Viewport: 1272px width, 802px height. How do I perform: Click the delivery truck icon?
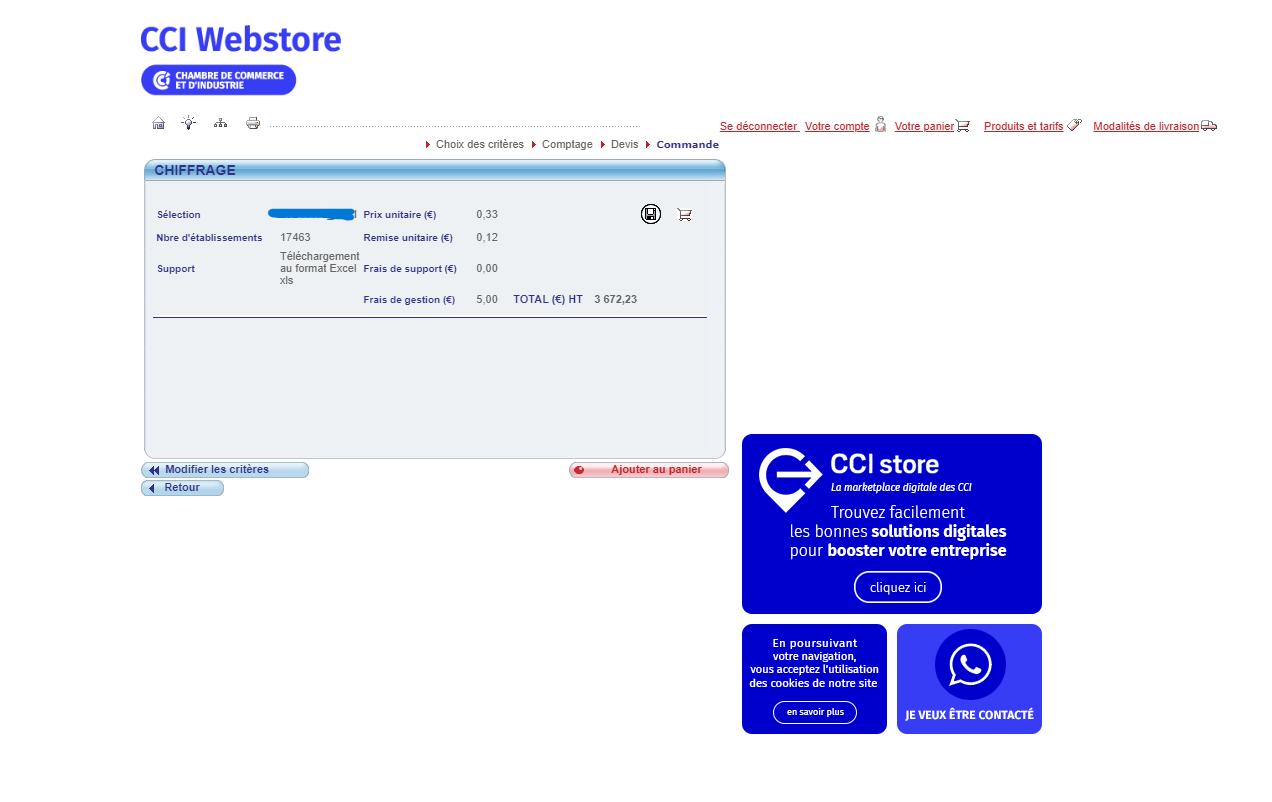tap(1209, 126)
